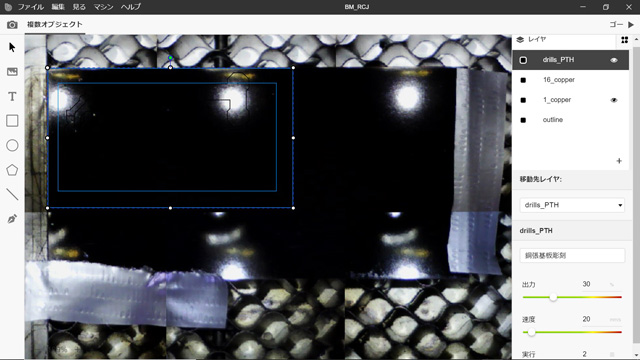The width and height of the screenshot is (640, 360).
Task: Add a new layer with plus icon
Action: 619,161
